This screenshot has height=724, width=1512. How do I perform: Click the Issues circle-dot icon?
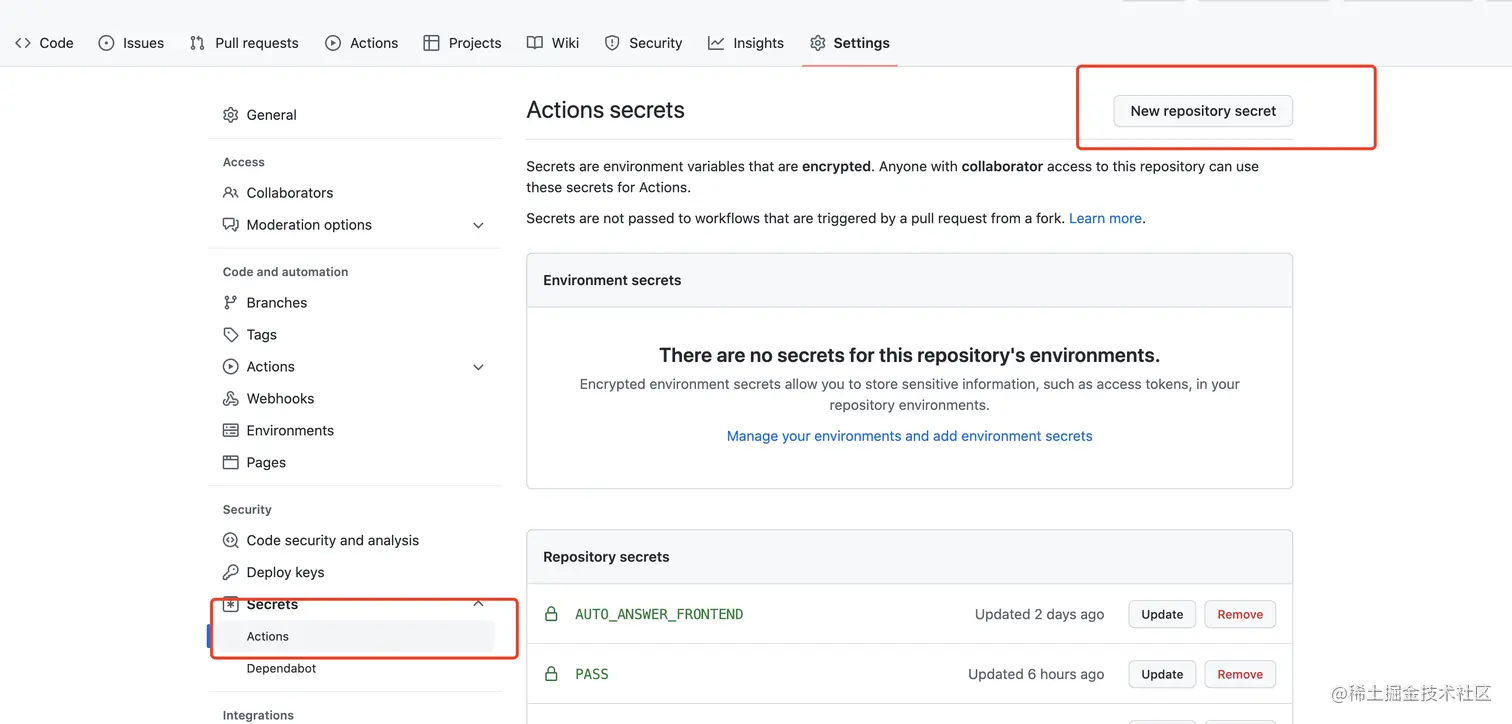106,43
